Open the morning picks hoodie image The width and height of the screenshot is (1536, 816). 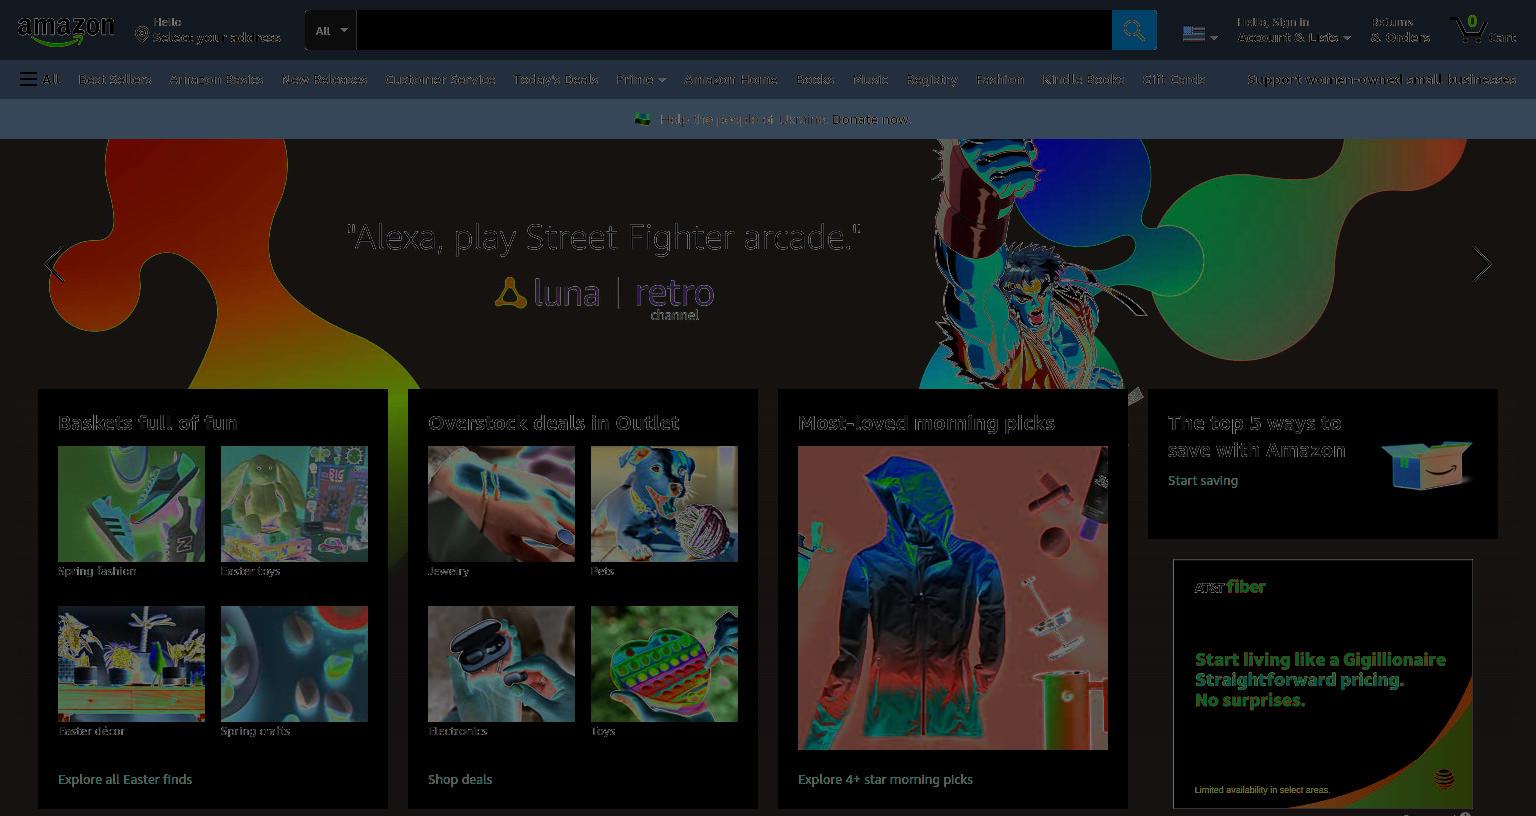point(953,598)
